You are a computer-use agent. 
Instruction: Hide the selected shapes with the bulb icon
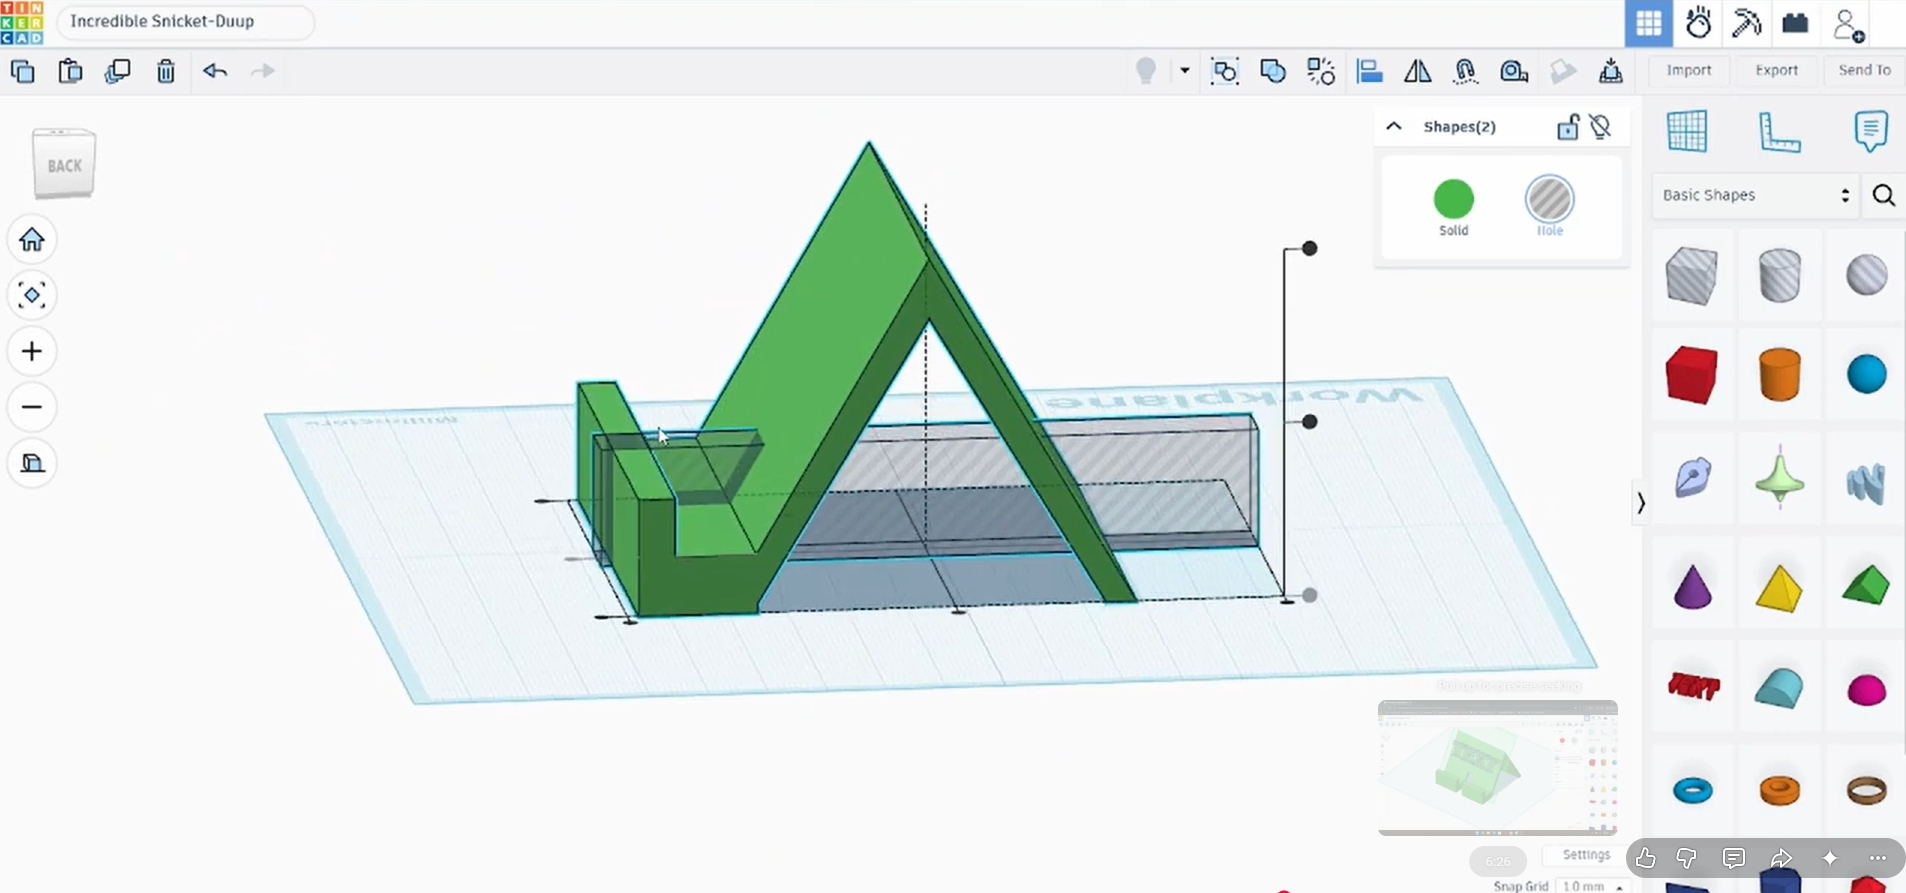tap(1601, 126)
